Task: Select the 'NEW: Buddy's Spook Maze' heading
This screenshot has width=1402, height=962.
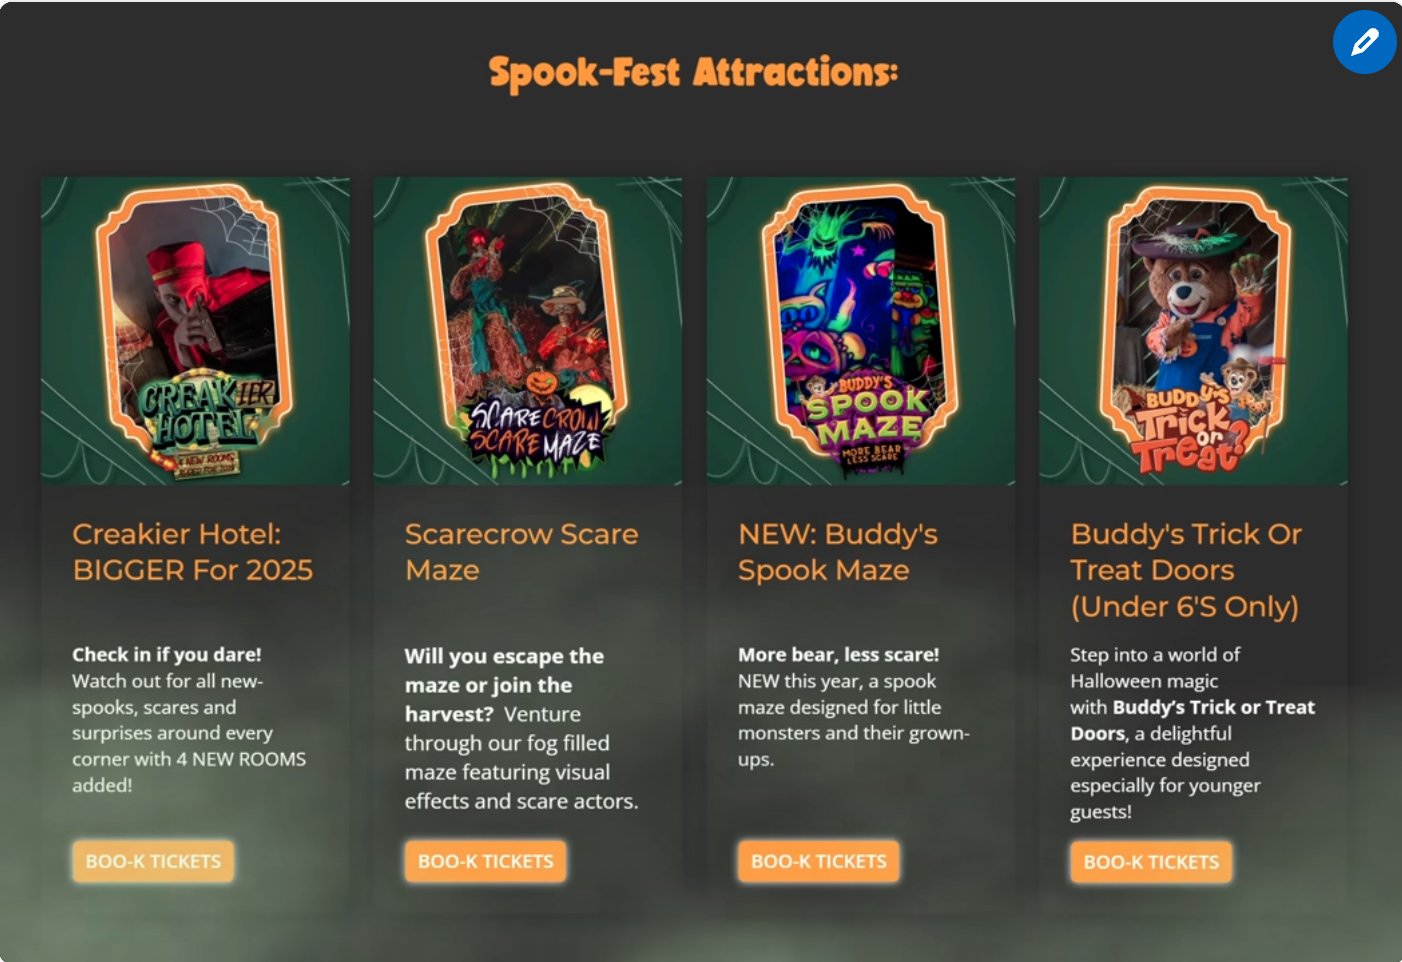Action: click(838, 552)
